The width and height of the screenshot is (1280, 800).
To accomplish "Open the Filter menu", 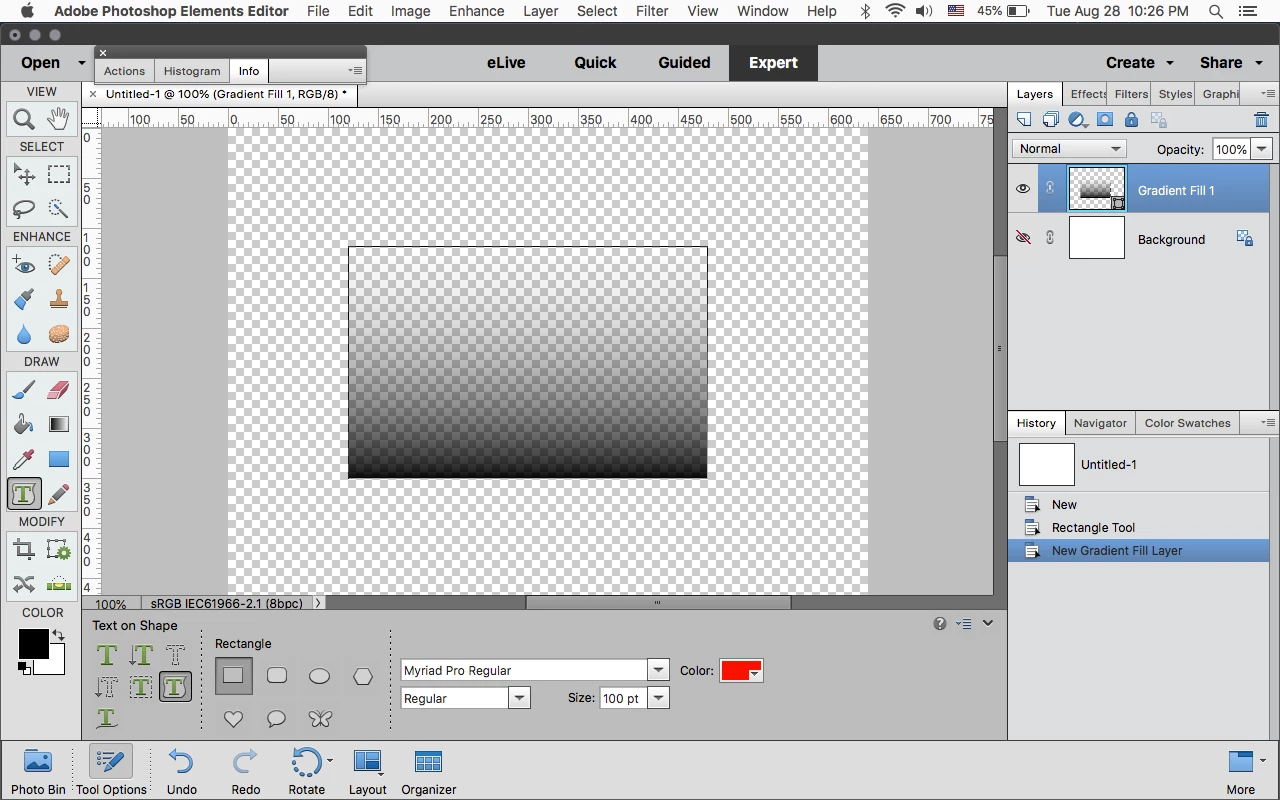I will point(652,11).
